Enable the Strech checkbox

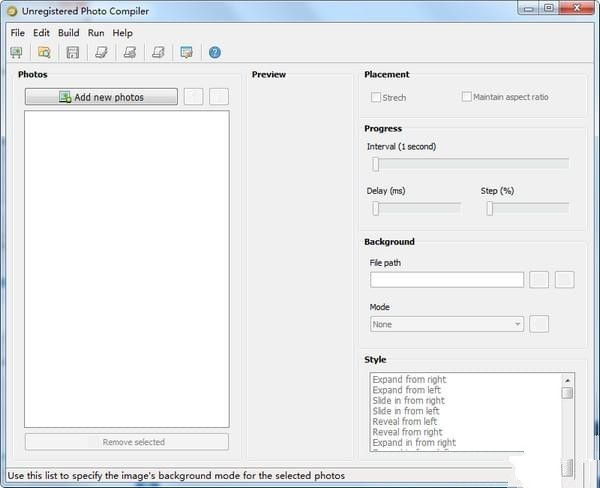376,98
